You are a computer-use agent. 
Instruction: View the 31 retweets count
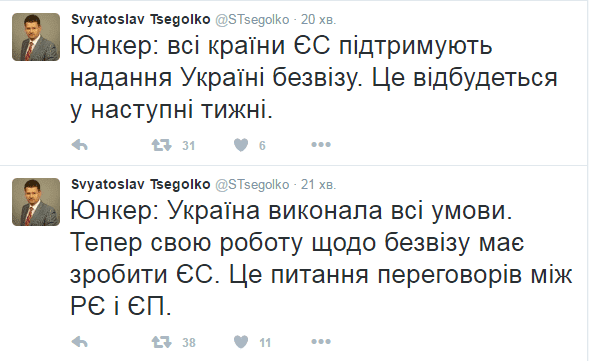tap(189, 145)
